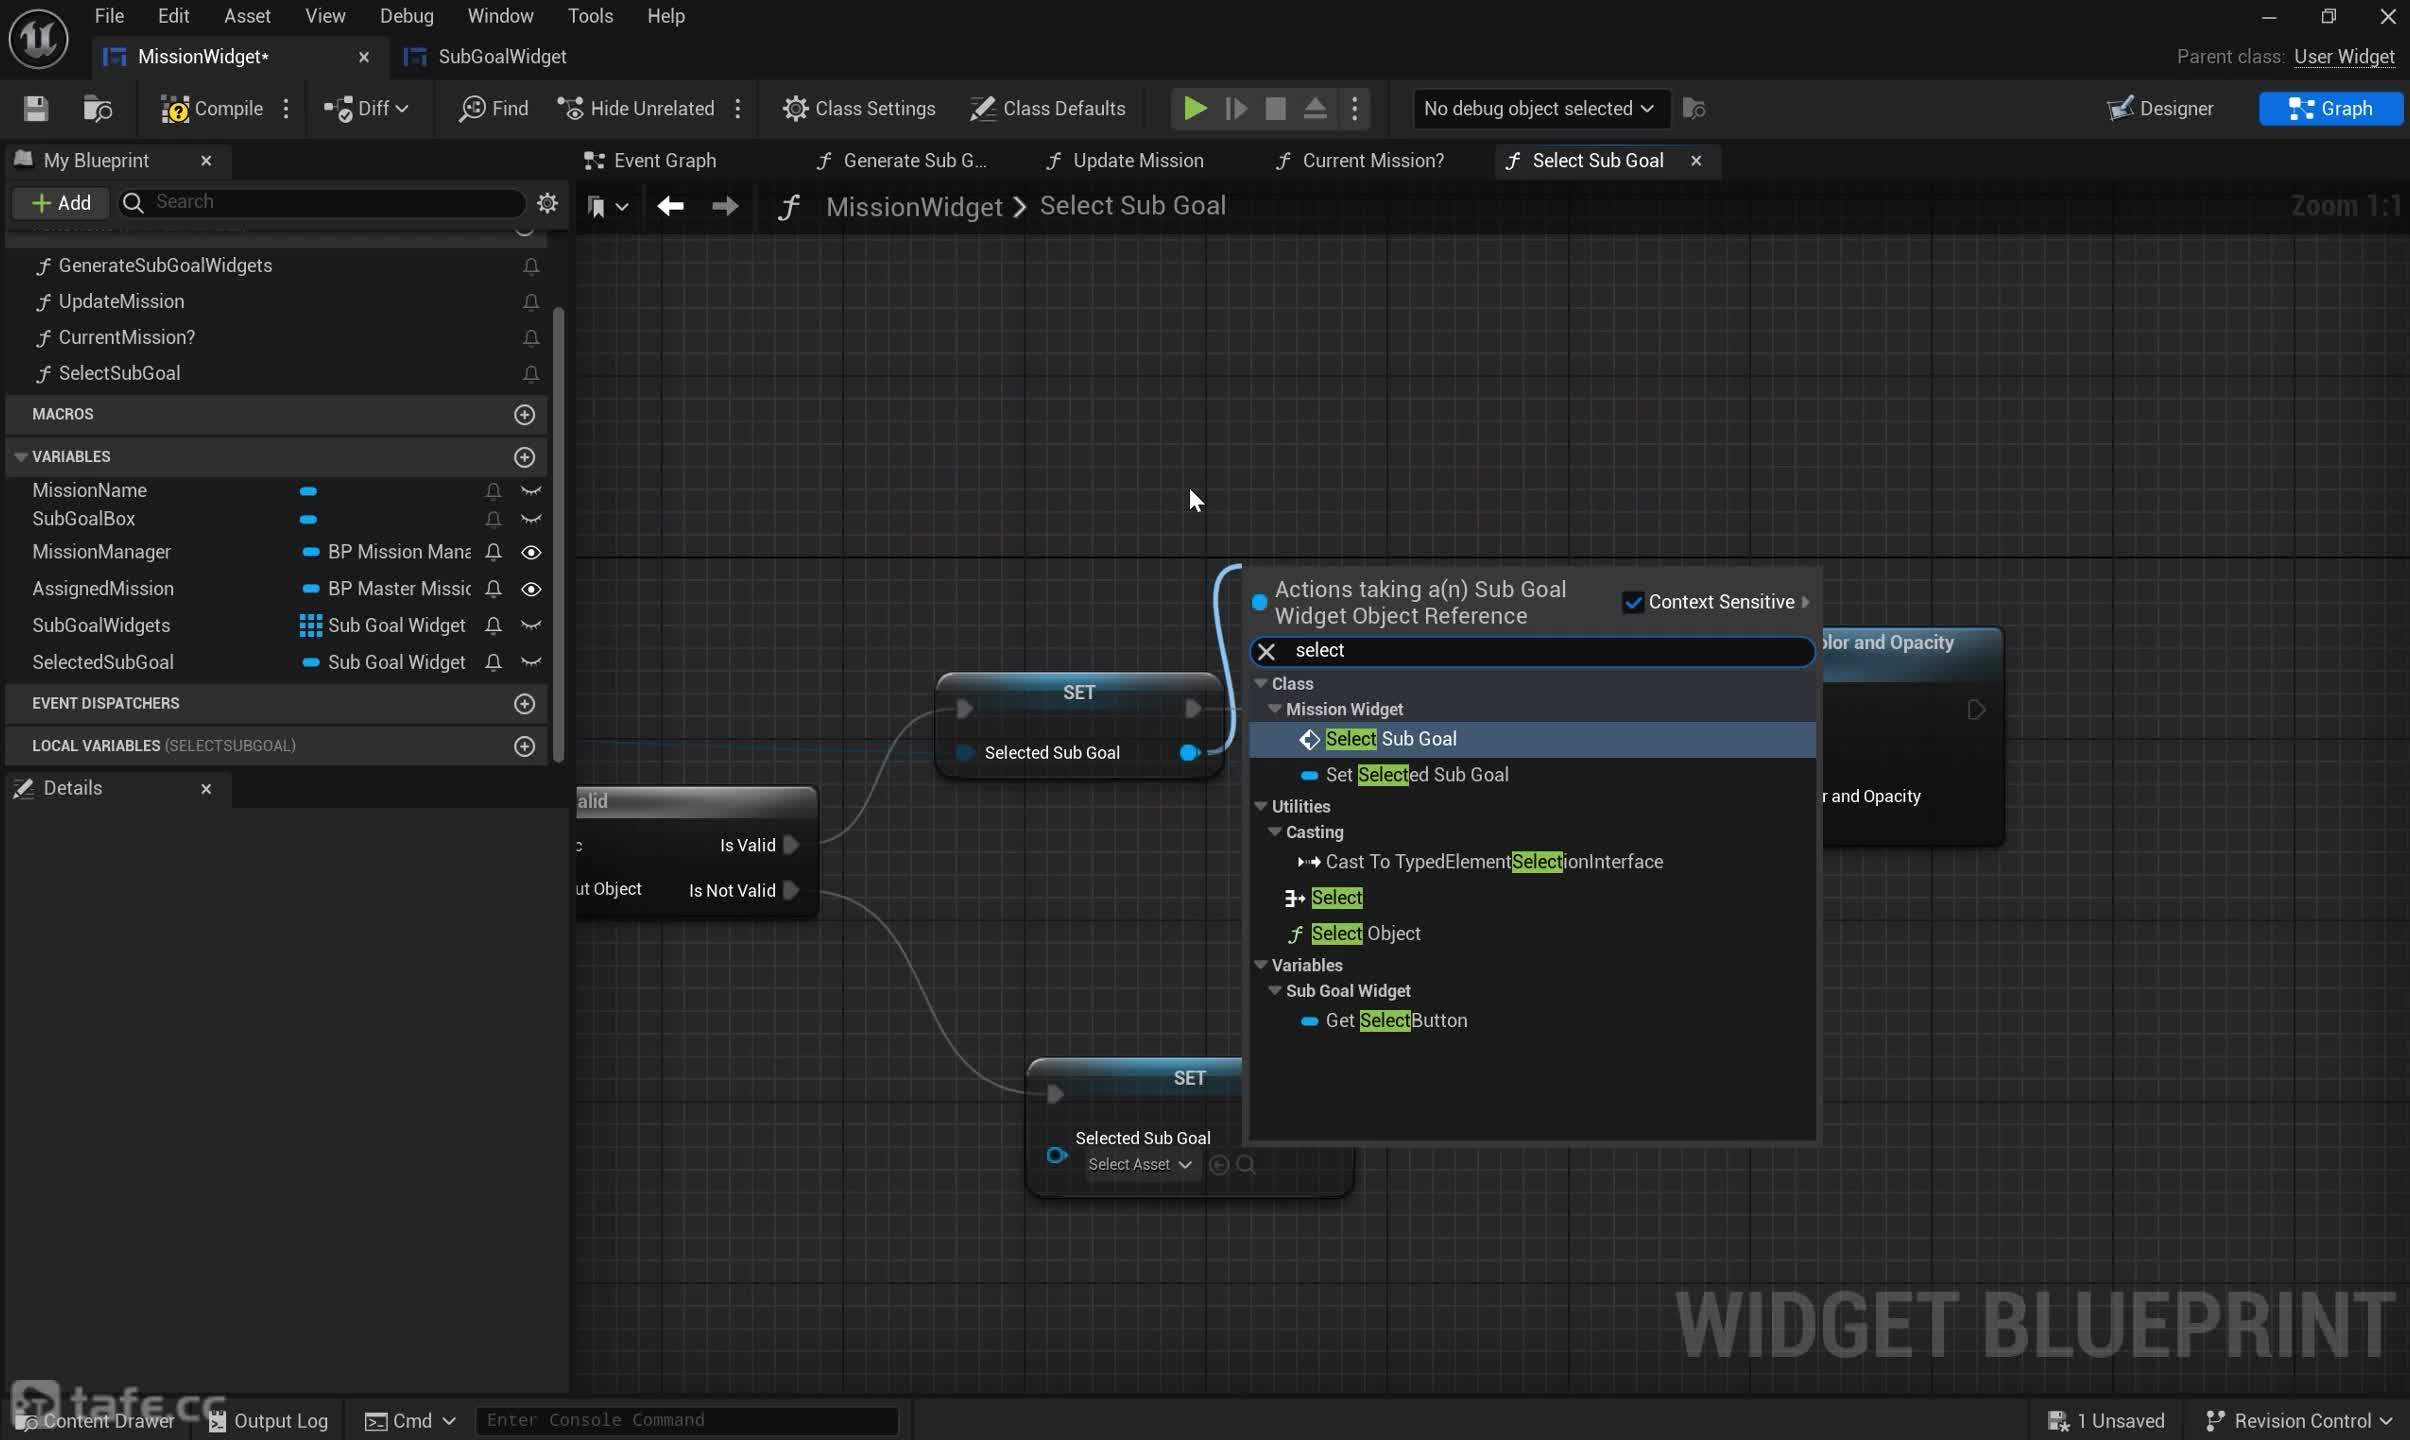
Task: Switch to Graph mode
Action: 2330,108
